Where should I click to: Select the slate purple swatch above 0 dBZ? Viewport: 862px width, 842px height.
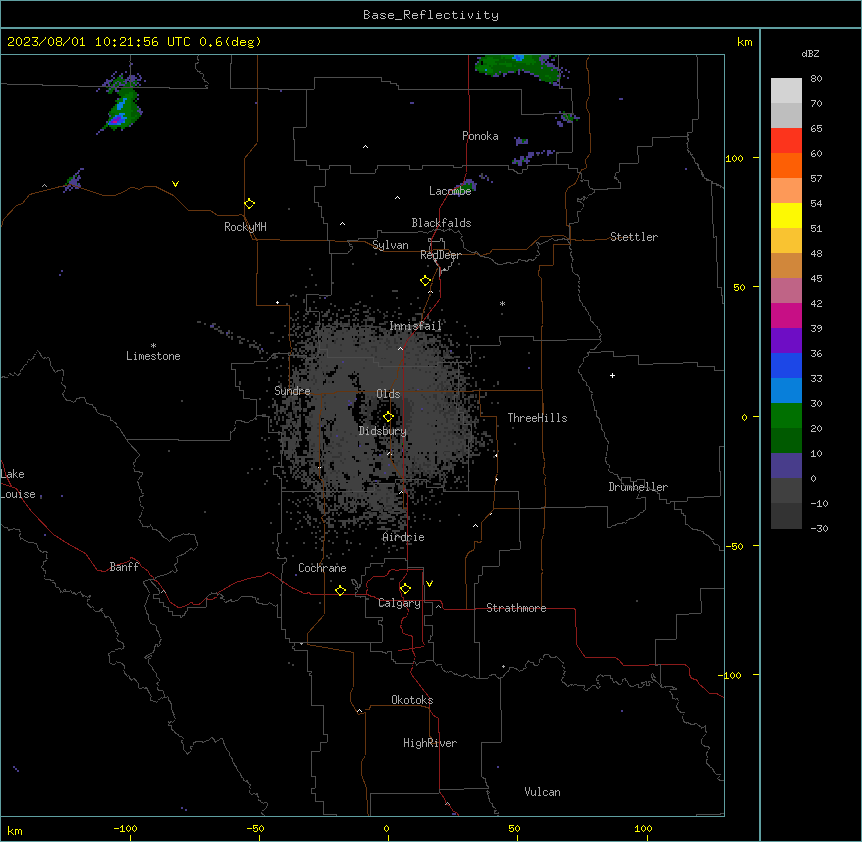(786, 466)
